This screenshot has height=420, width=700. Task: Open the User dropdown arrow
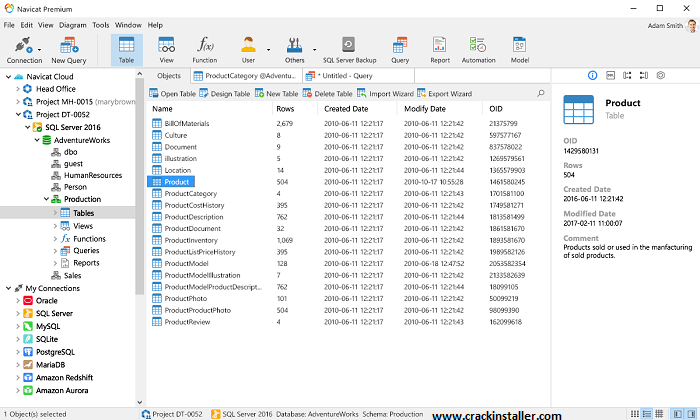[x=268, y=50]
